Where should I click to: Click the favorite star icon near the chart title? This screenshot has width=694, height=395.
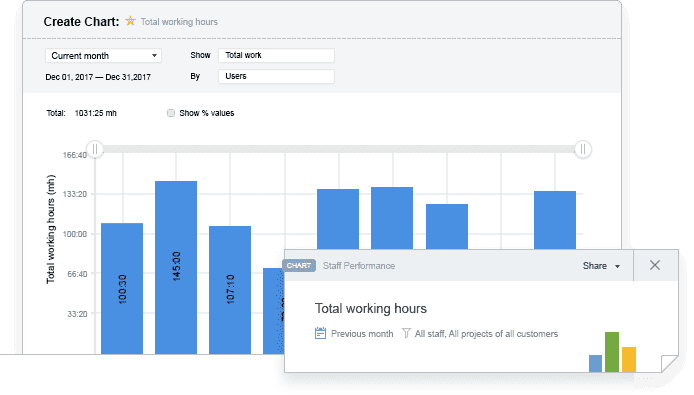click(x=130, y=21)
